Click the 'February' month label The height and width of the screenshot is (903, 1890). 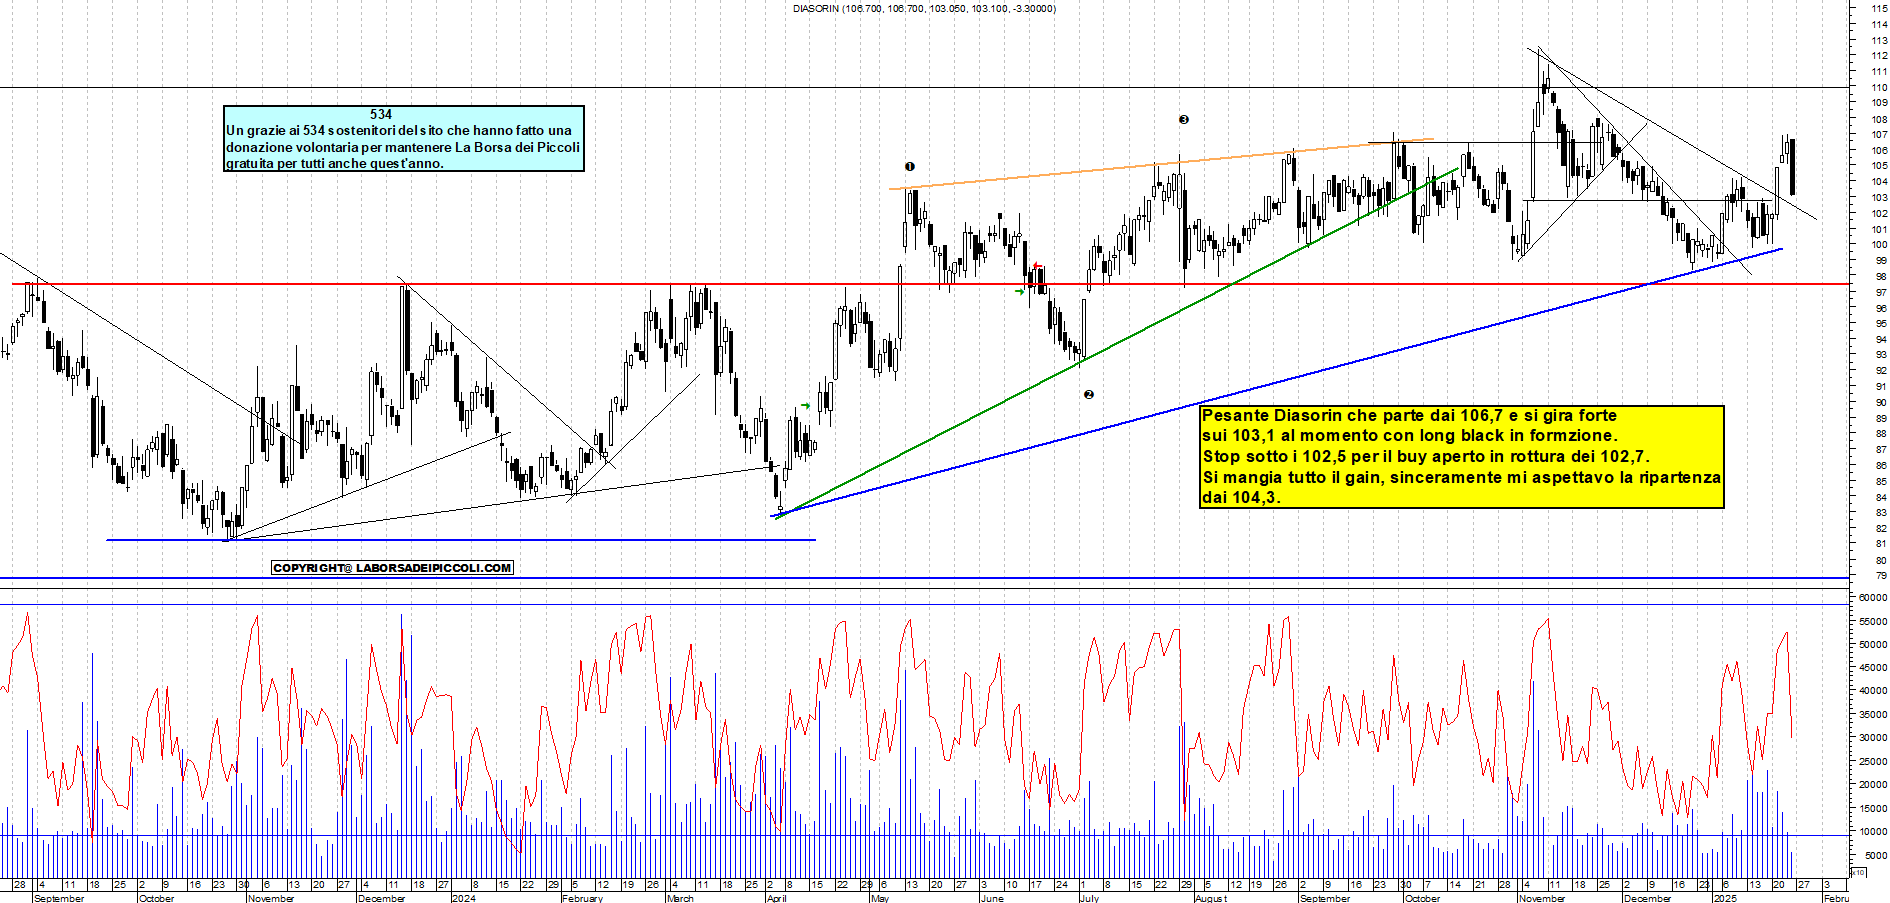tap(583, 898)
